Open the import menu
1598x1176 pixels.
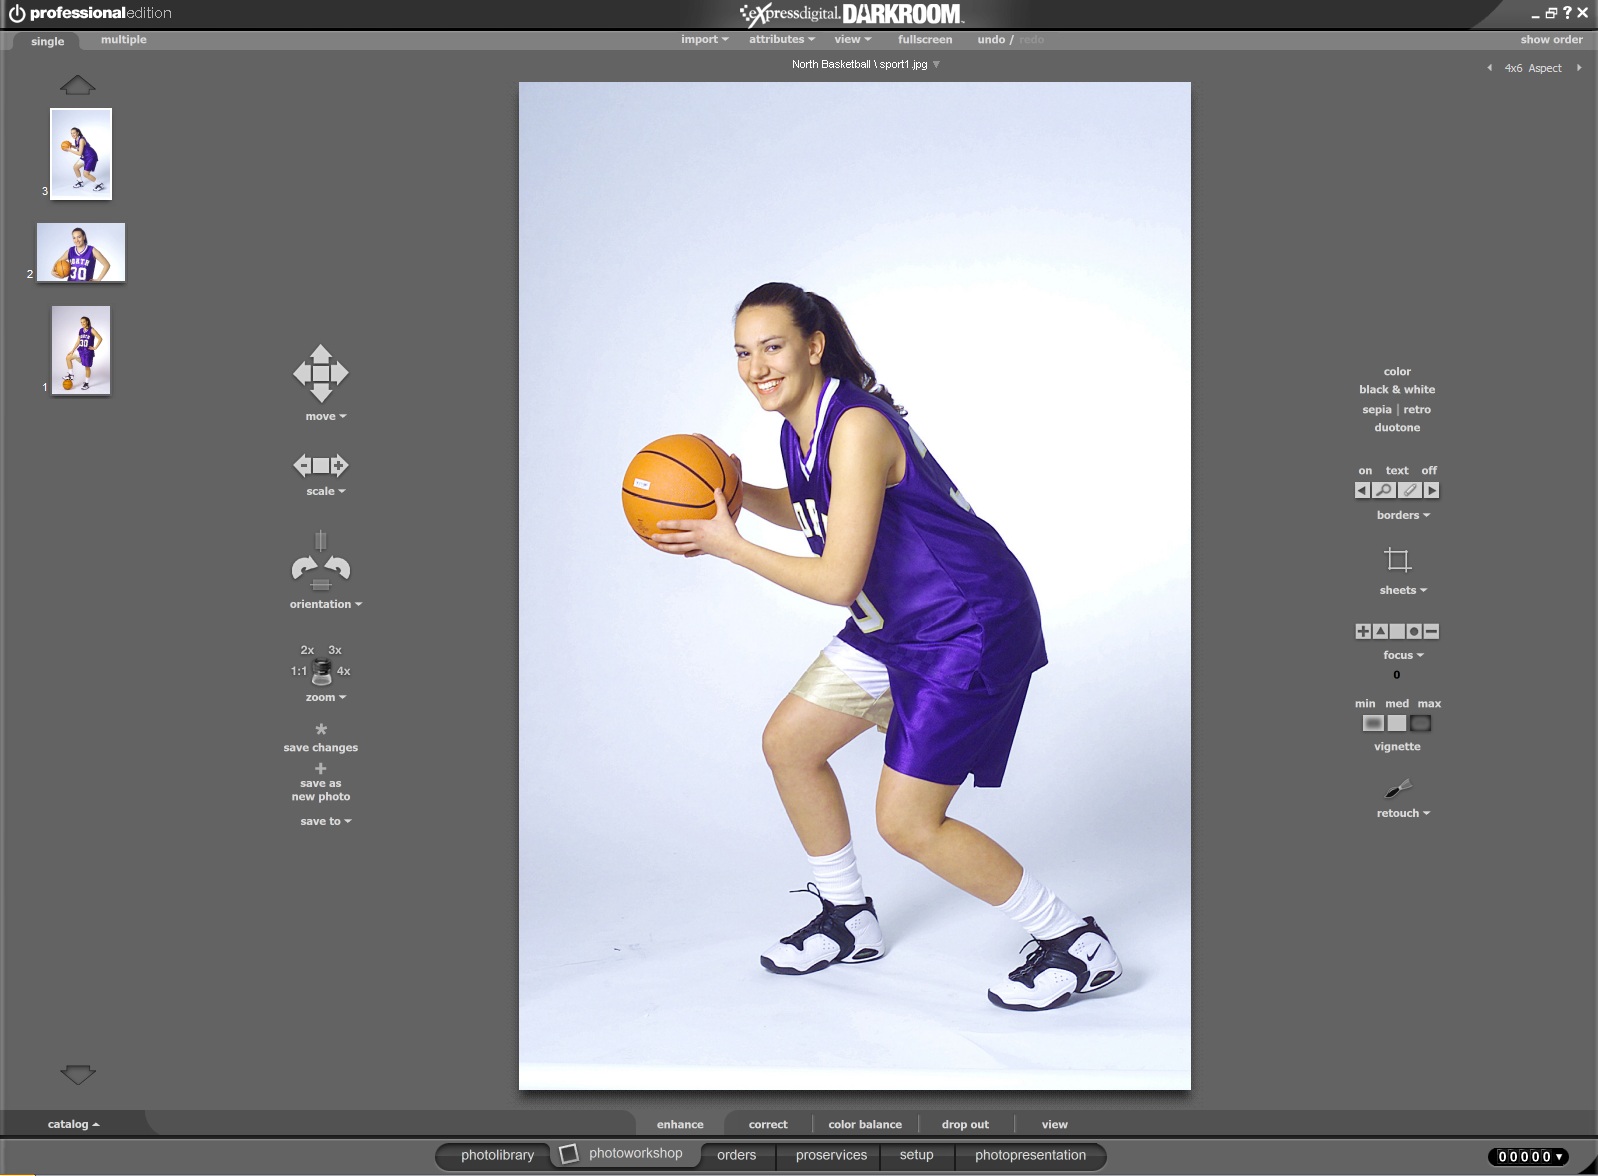point(704,40)
